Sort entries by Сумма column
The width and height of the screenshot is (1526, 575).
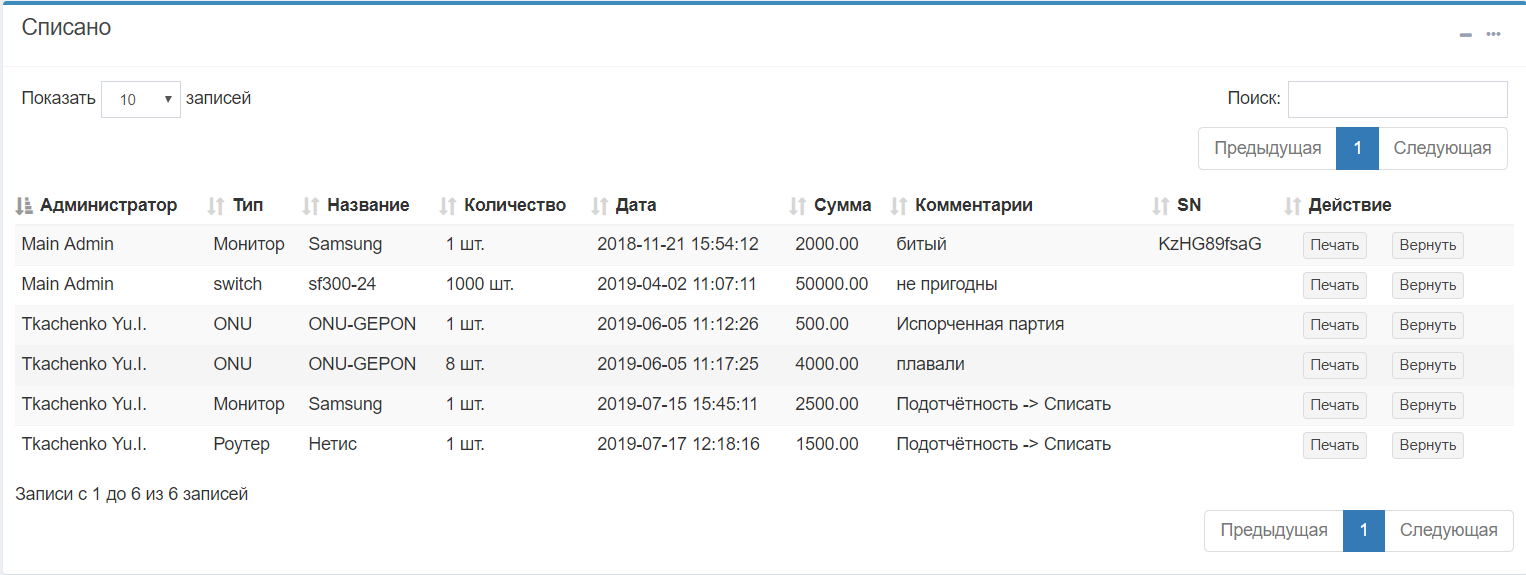click(798, 205)
